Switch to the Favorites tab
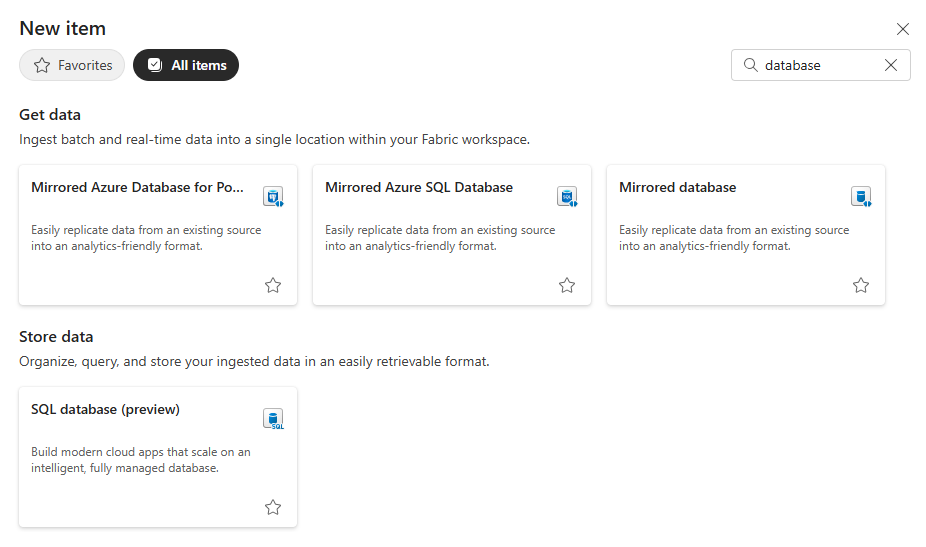Viewport: 926px width, 547px height. pyautogui.click(x=72, y=65)
